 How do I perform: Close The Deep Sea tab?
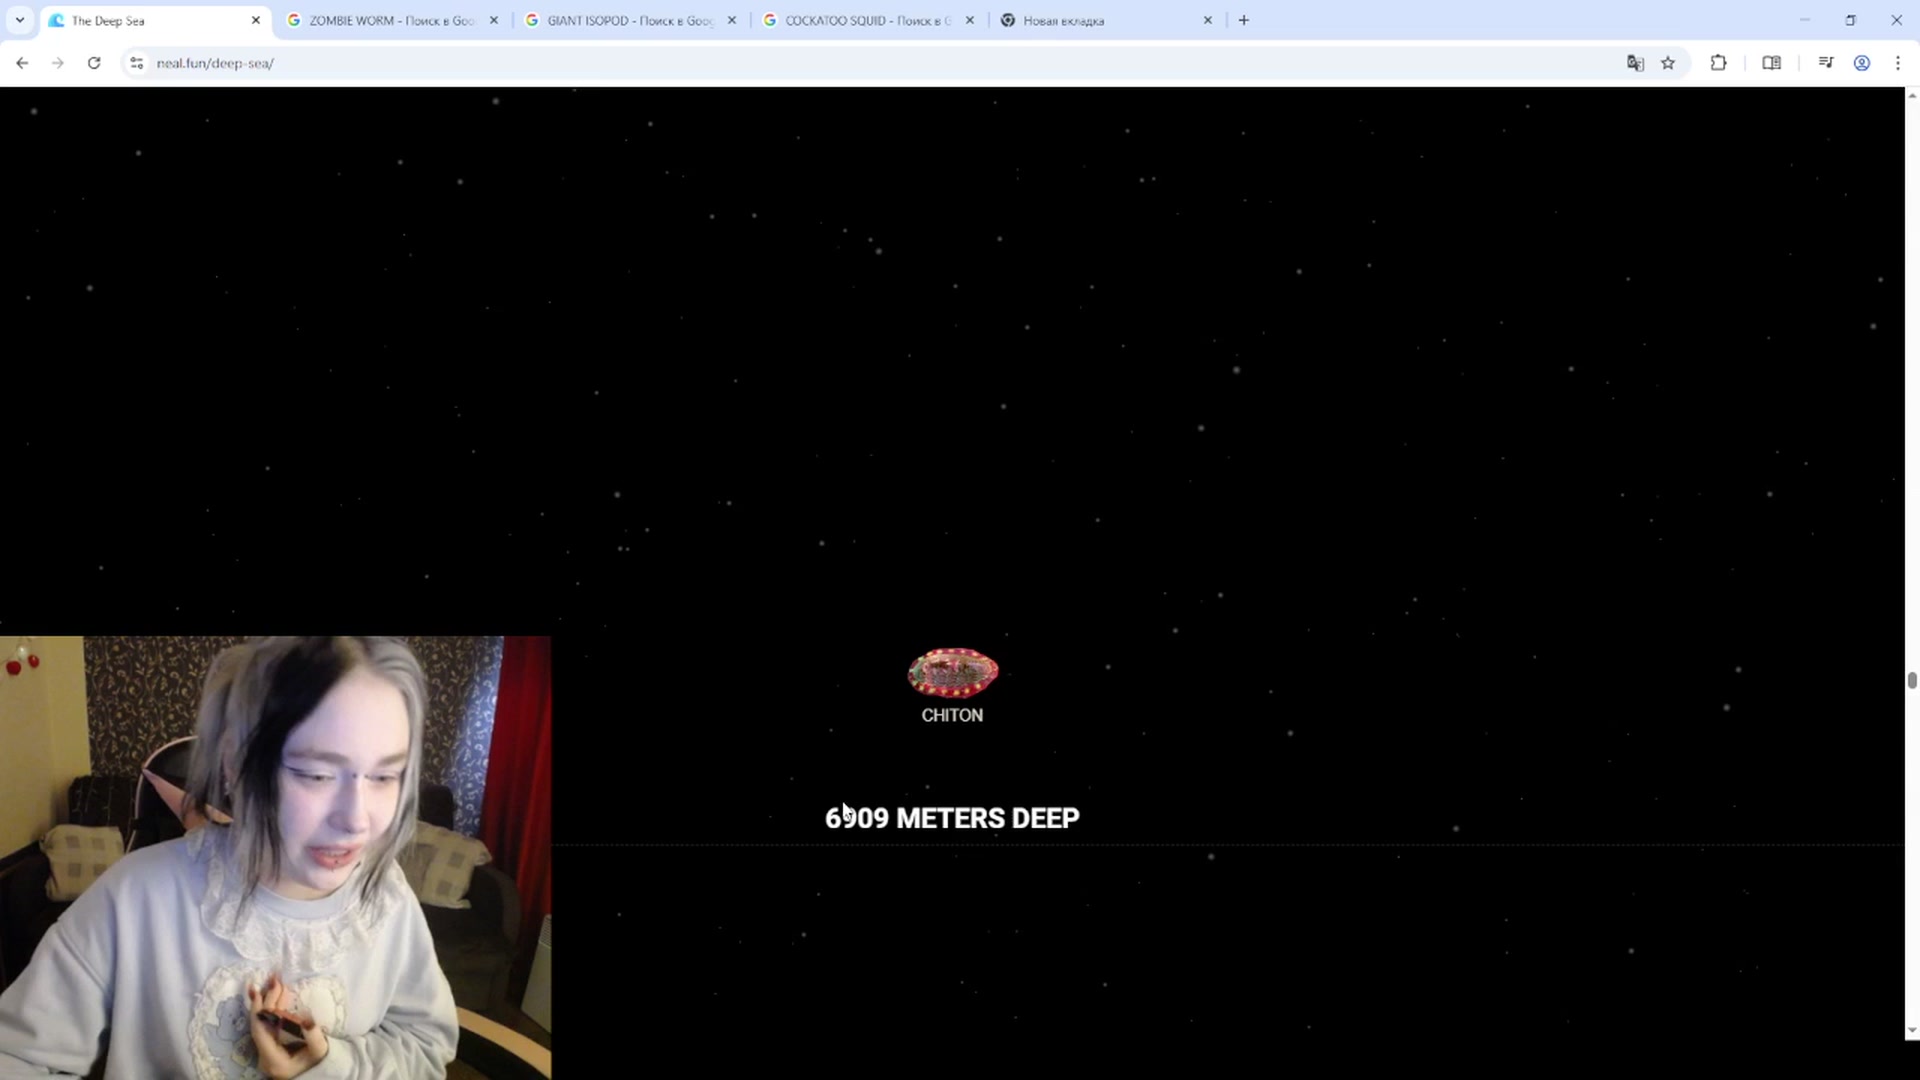point(255,20)
